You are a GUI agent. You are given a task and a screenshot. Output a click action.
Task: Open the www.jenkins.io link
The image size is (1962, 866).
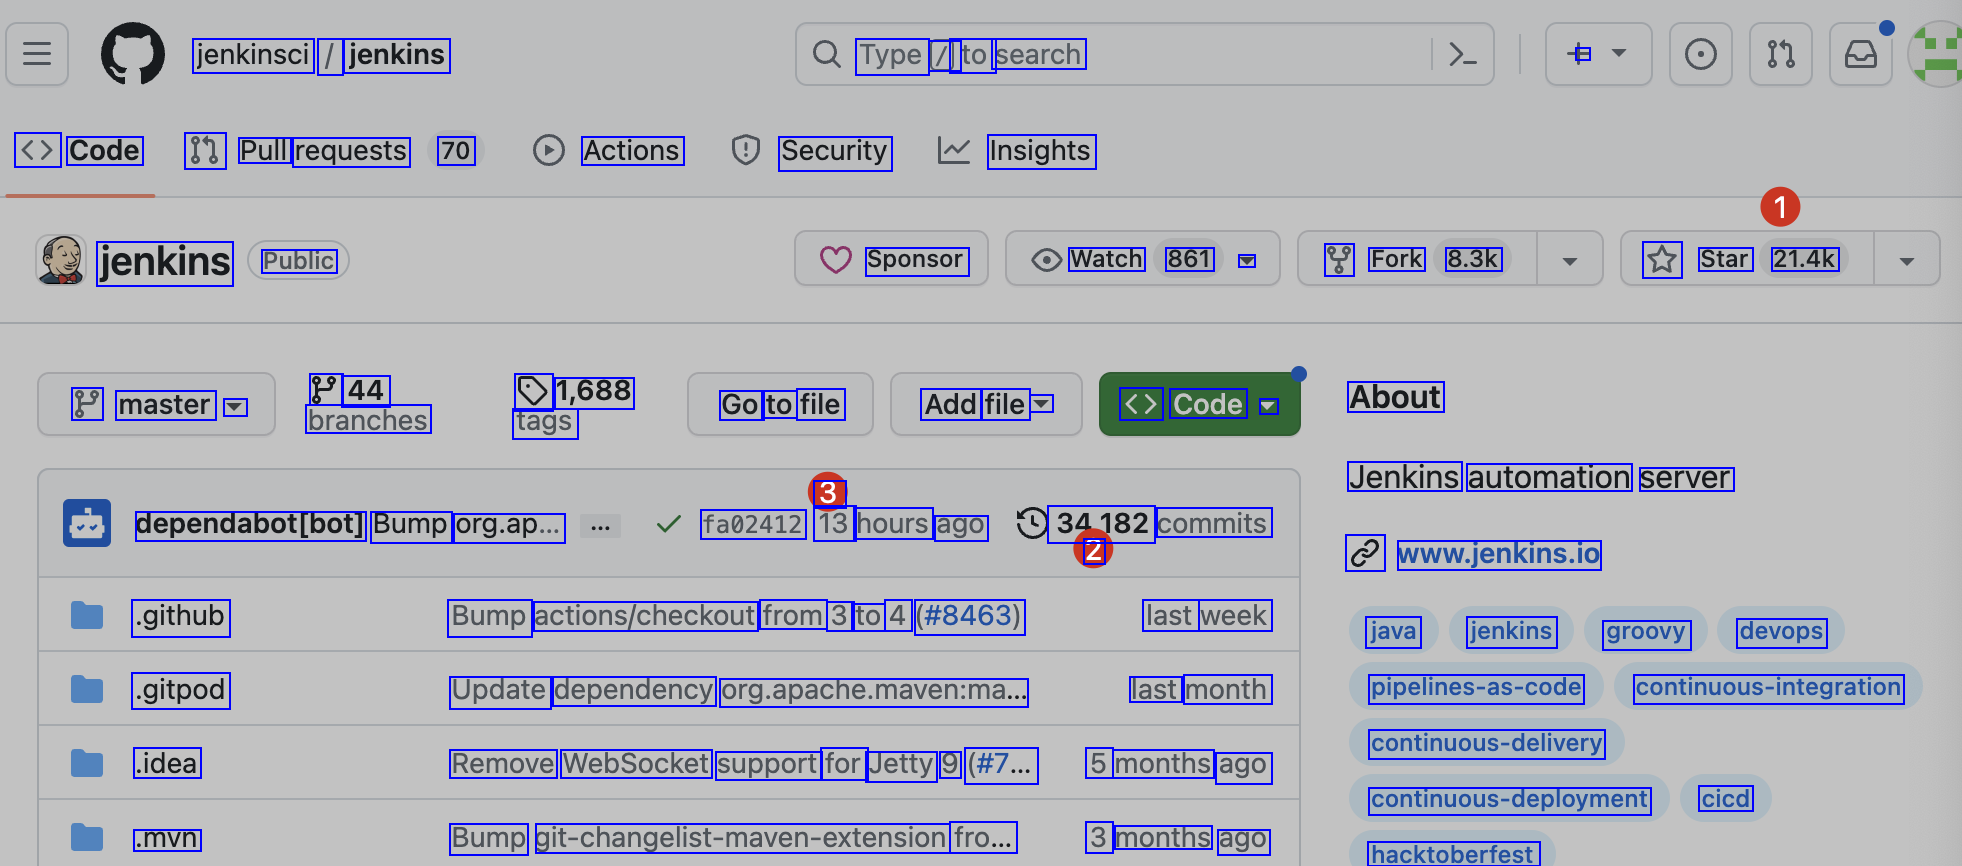[1498, 554]
